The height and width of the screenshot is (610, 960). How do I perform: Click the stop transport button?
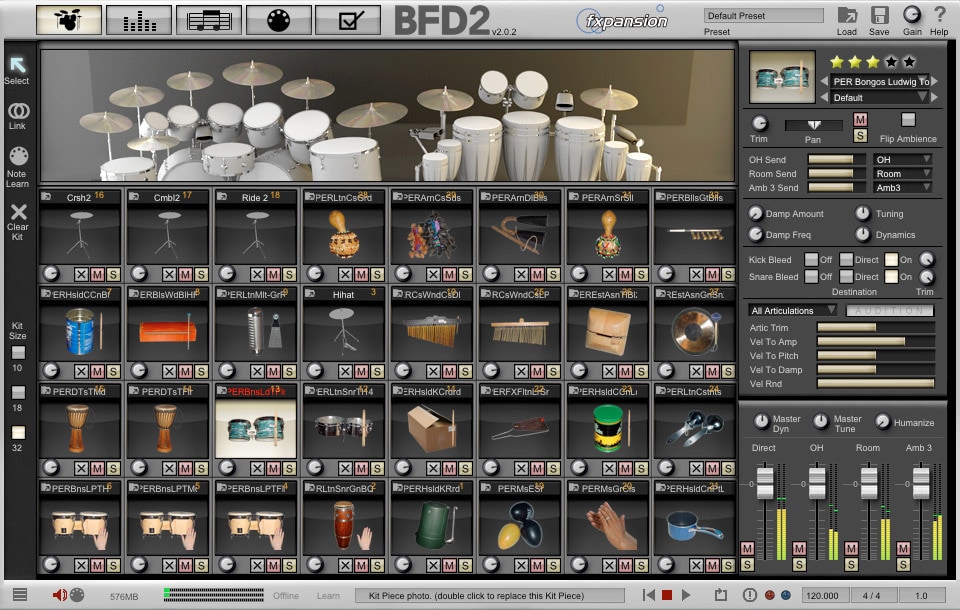[x=667, y=595]
